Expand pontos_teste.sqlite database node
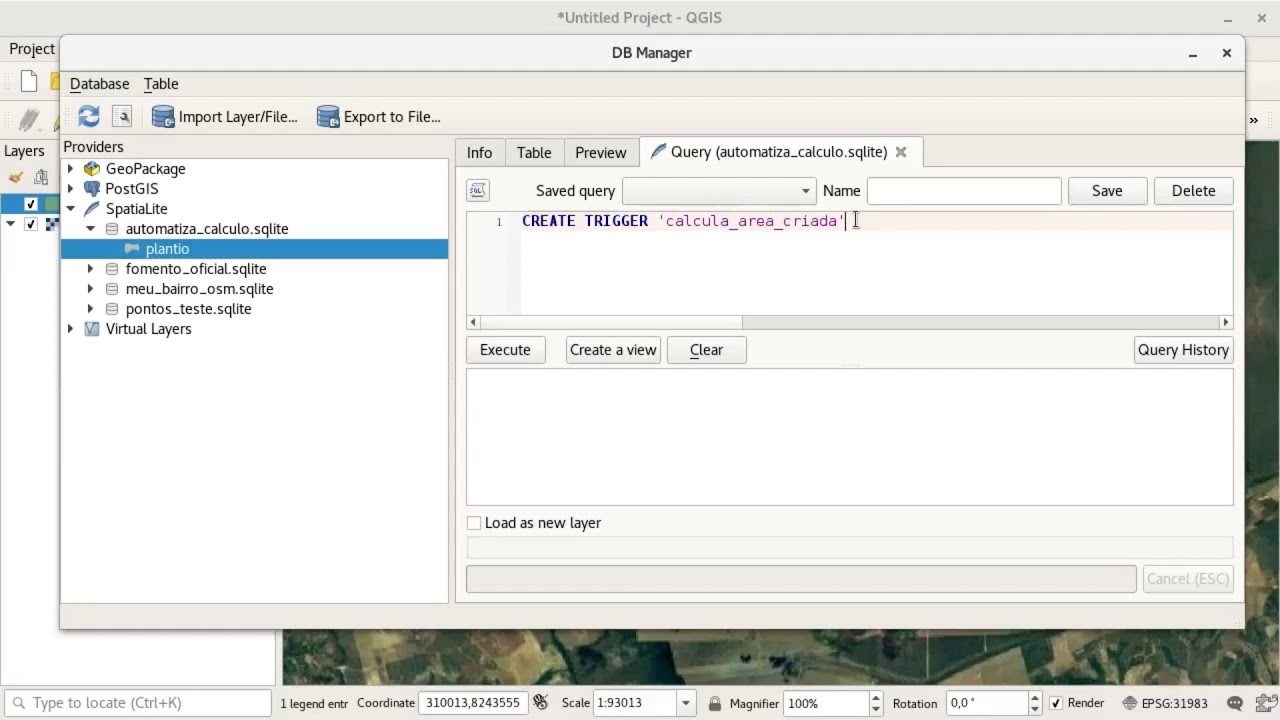This screenshot has width=1280, height=720. (x=90, y=309)
